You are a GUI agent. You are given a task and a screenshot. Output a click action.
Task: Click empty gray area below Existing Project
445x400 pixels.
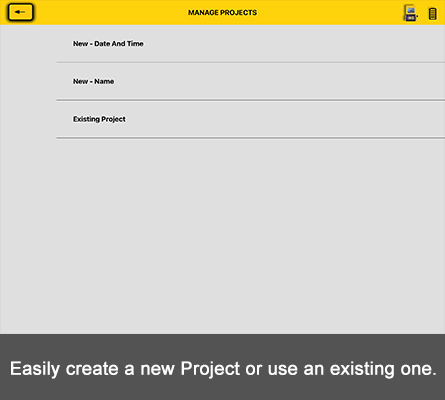coord(222,233)
